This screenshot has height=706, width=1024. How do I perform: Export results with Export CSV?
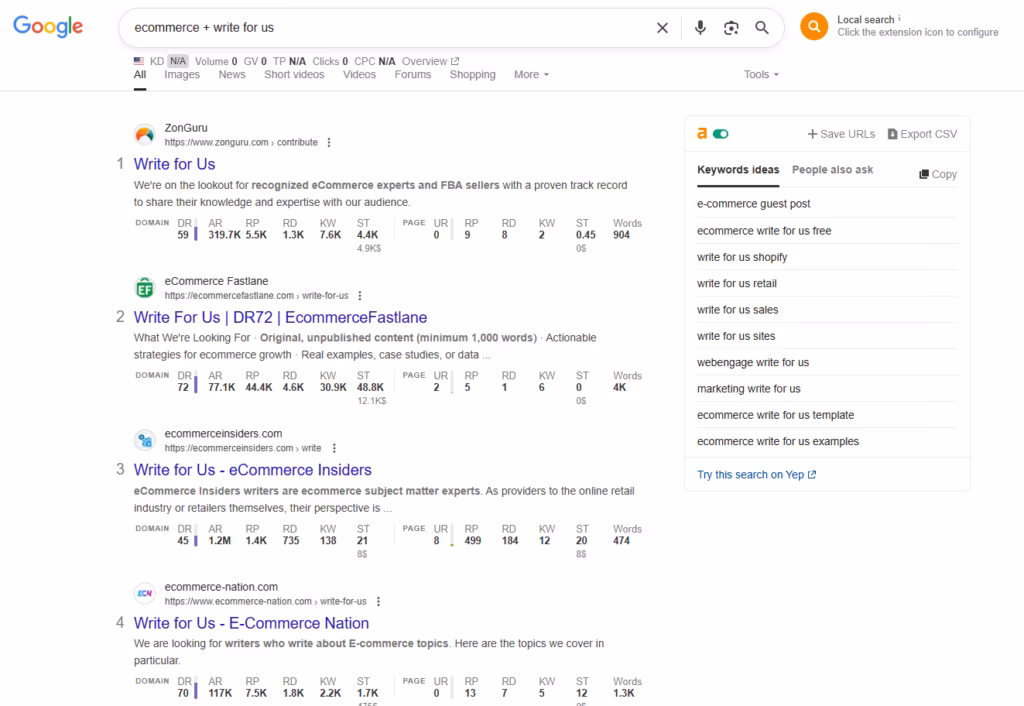(x=922, y=134)
